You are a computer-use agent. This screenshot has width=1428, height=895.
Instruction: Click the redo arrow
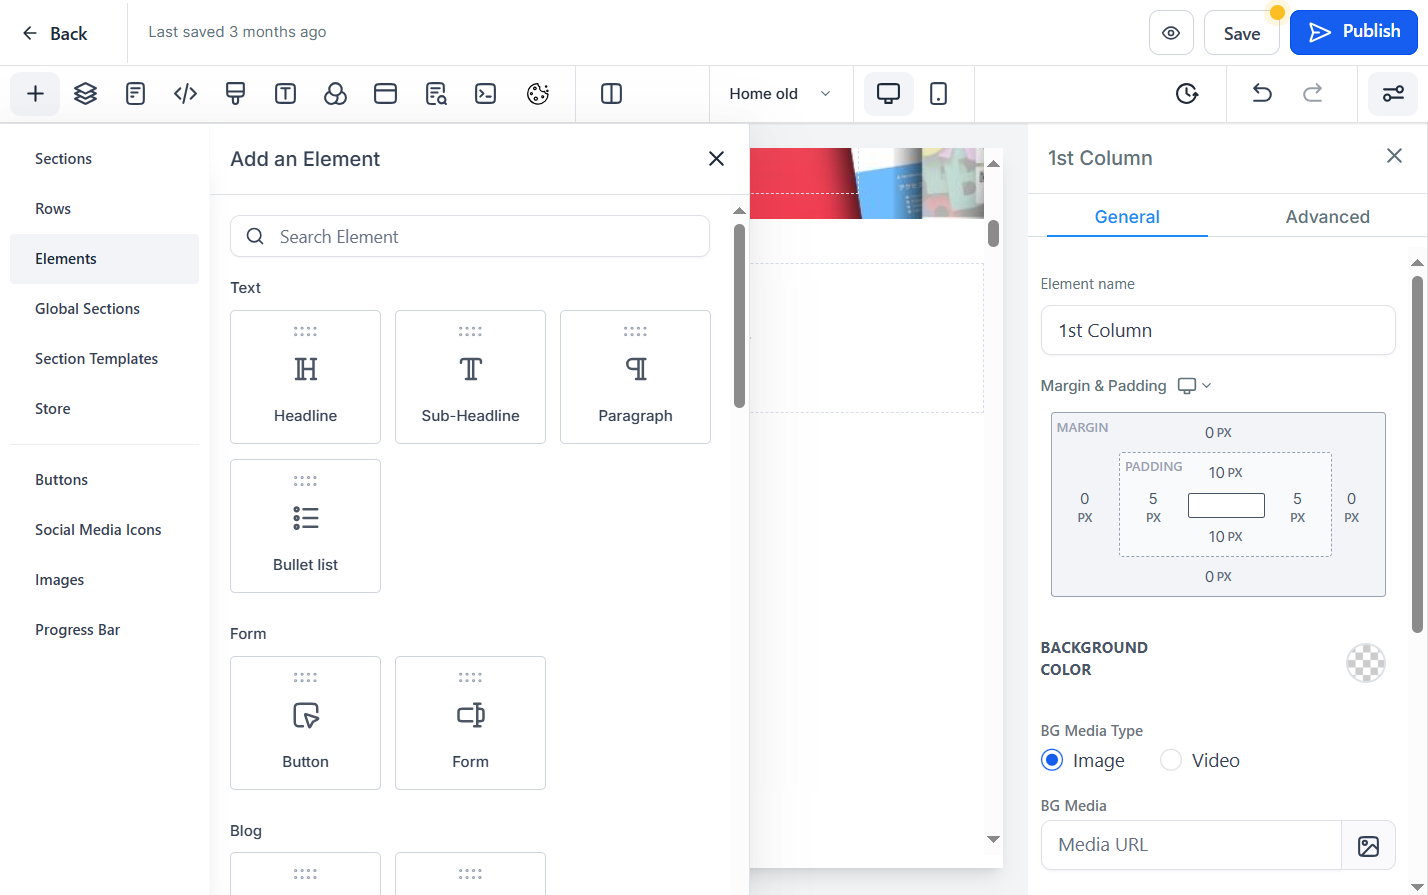(1313, 94)
